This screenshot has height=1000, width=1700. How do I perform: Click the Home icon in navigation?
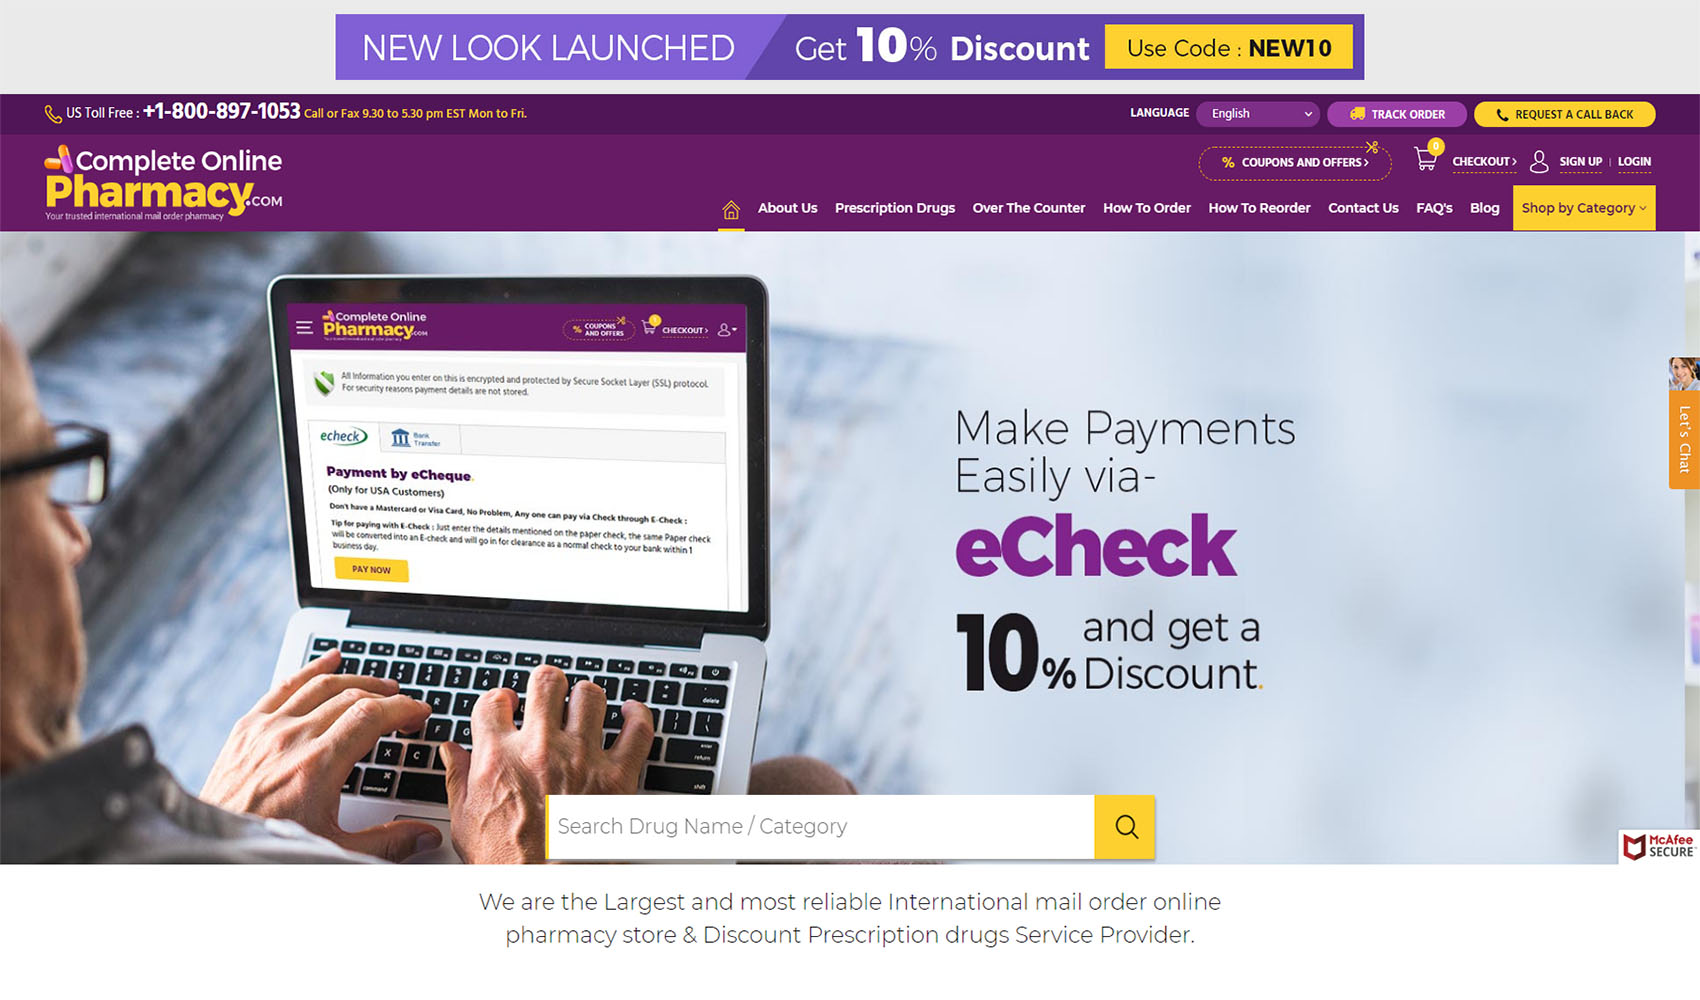coord(731,209)
